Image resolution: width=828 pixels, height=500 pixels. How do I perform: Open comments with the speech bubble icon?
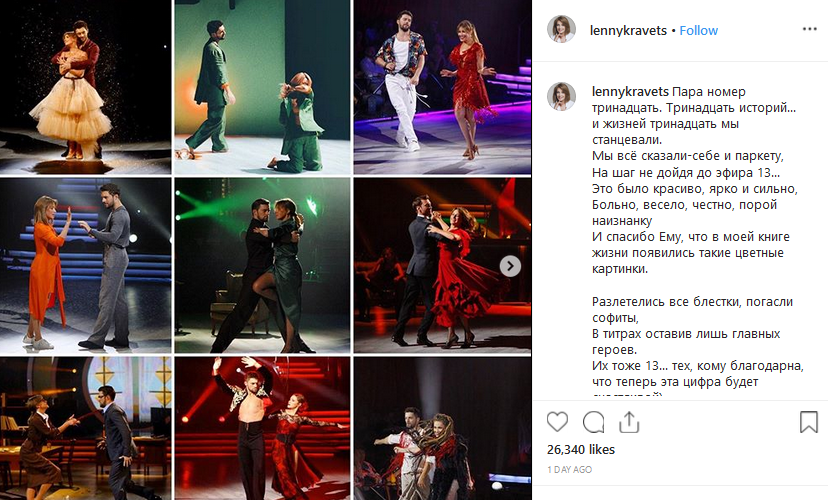594,422
